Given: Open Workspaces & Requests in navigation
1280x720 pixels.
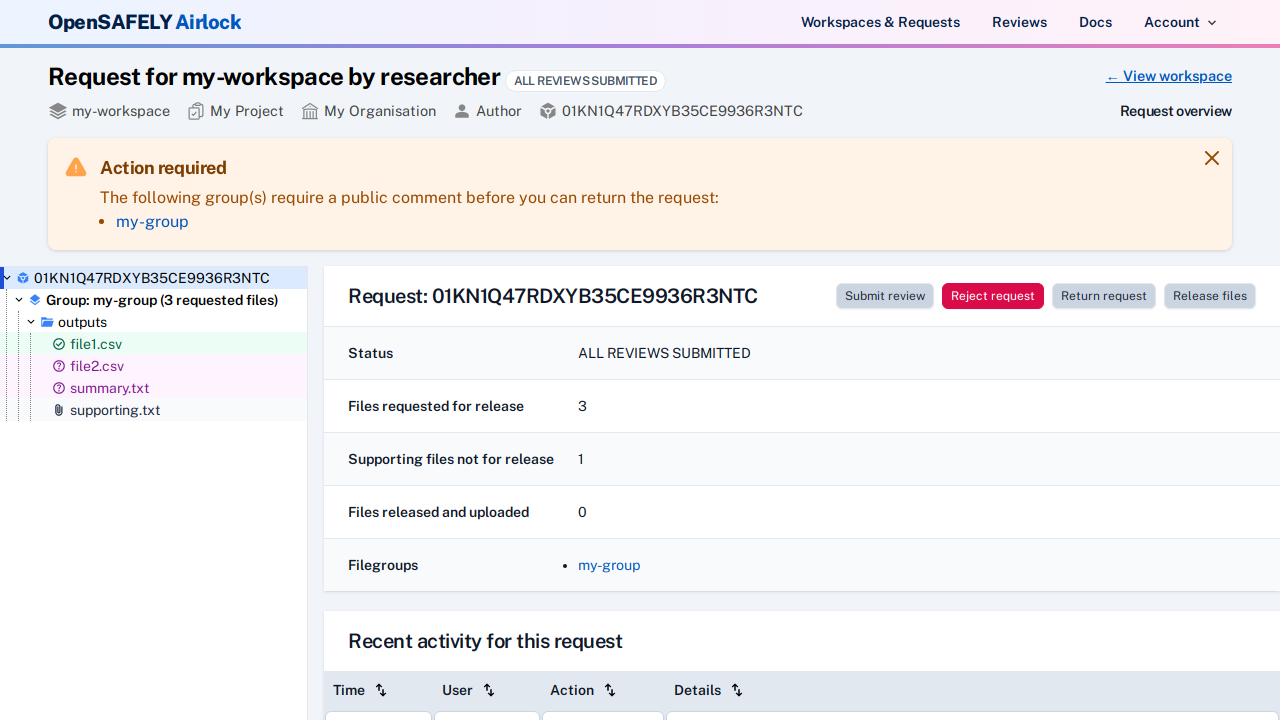Looking at the screenshot, I should point(880,22).
